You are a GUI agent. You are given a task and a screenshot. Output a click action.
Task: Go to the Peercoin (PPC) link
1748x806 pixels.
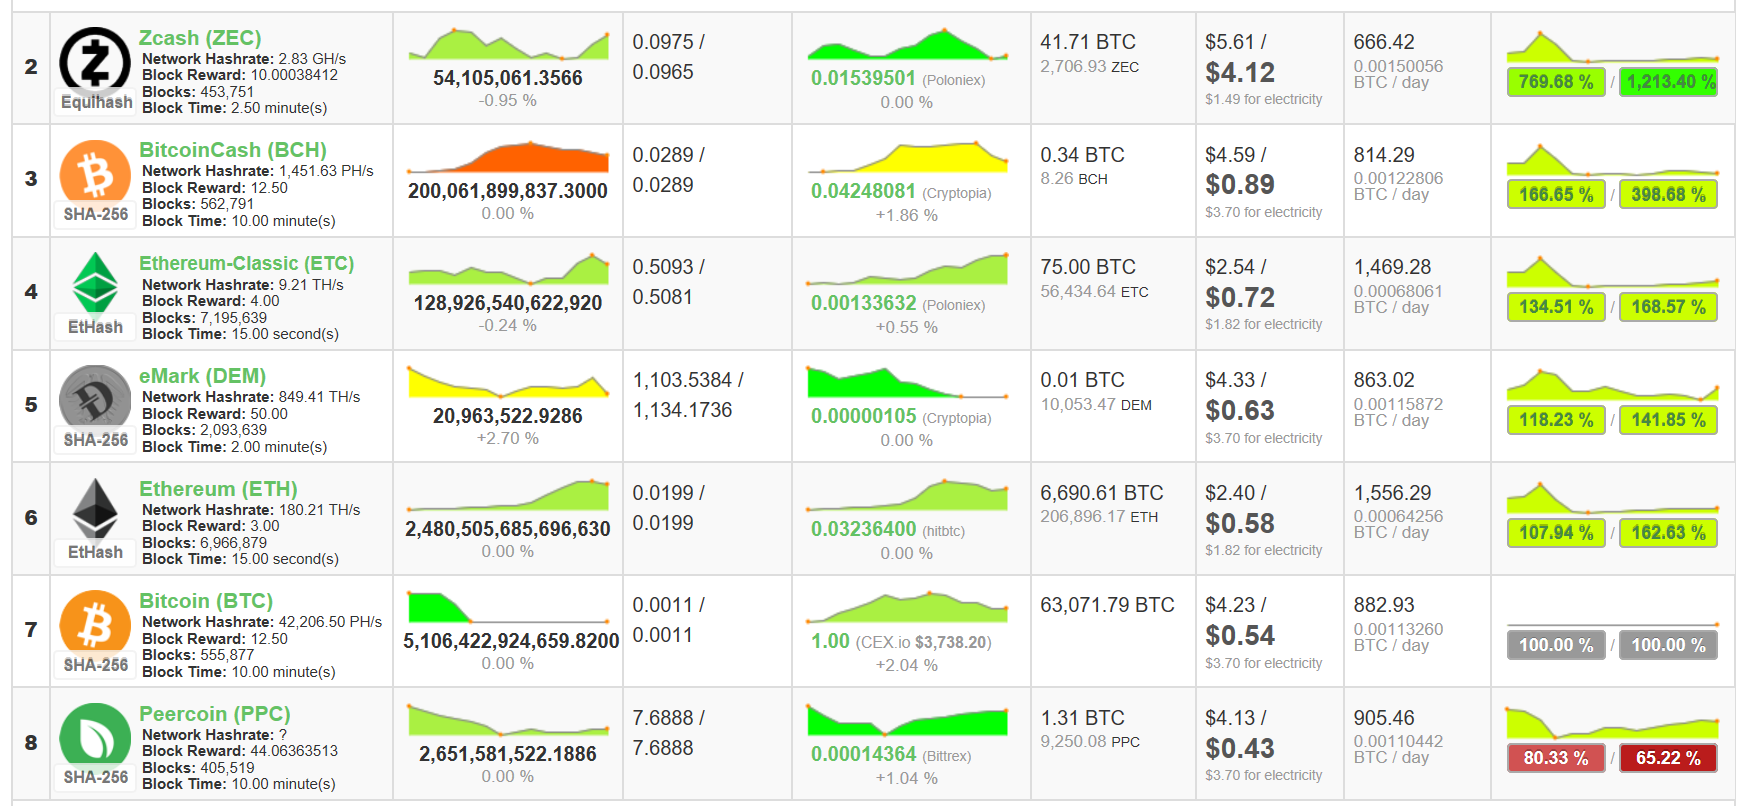click(x=214, y=714)
